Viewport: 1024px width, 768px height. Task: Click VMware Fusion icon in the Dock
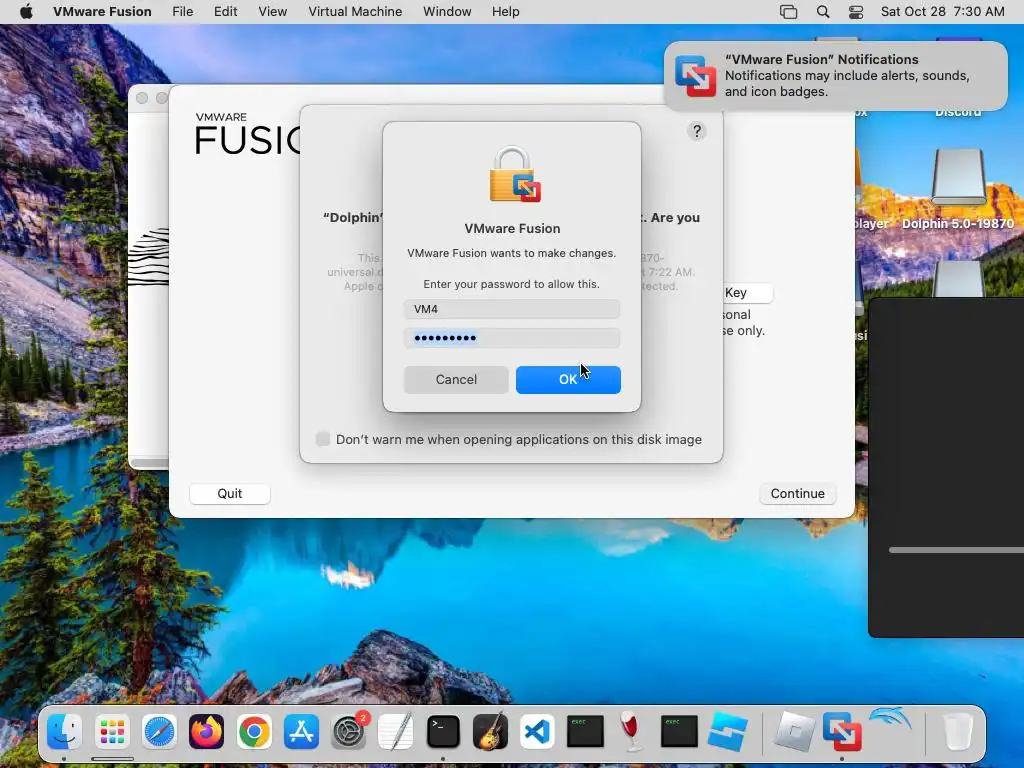(842, 731)
